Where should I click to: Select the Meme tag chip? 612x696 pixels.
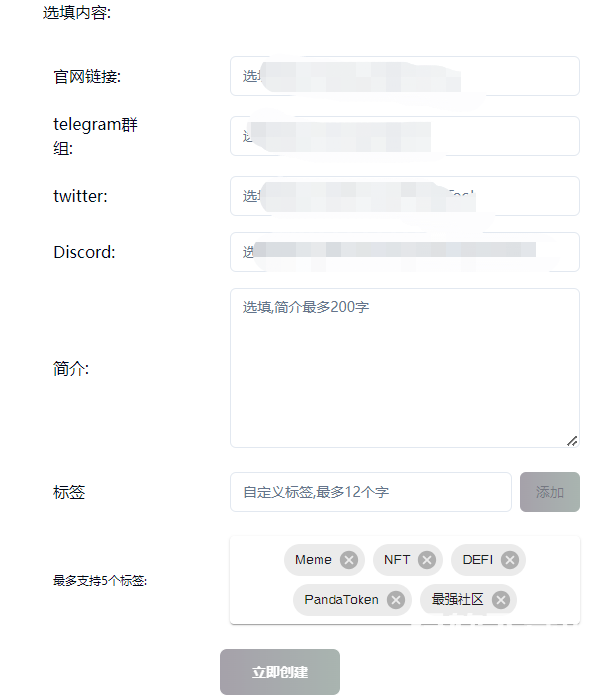click(x=313, y=560)
